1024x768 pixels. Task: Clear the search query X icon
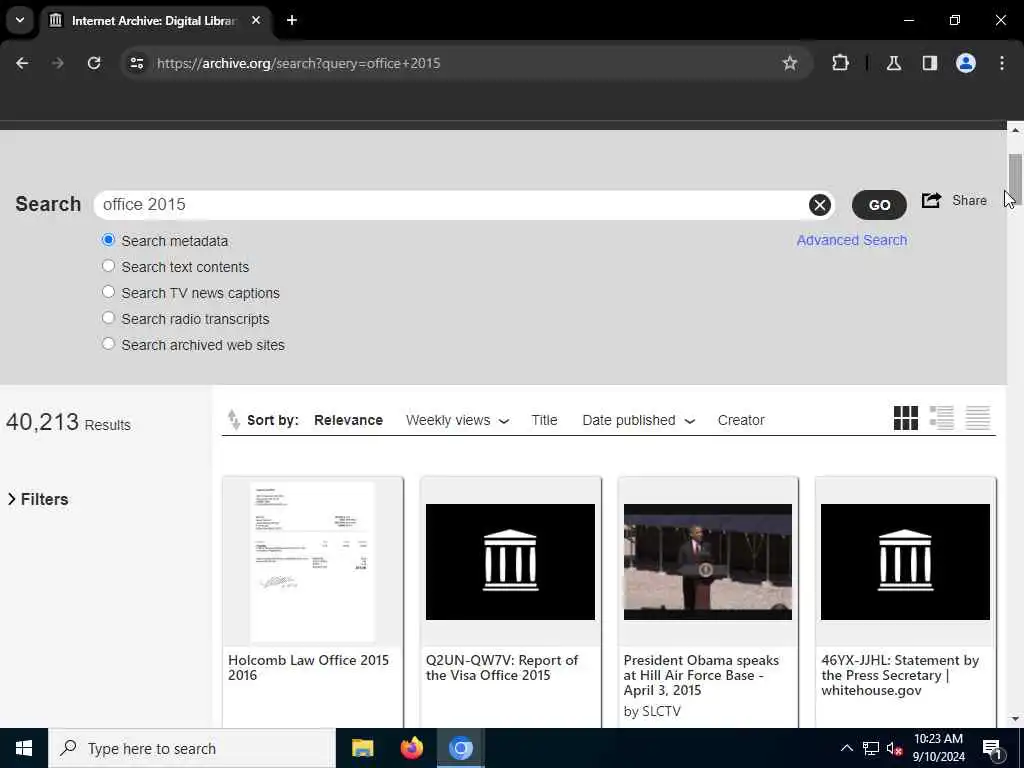point(820,205)
